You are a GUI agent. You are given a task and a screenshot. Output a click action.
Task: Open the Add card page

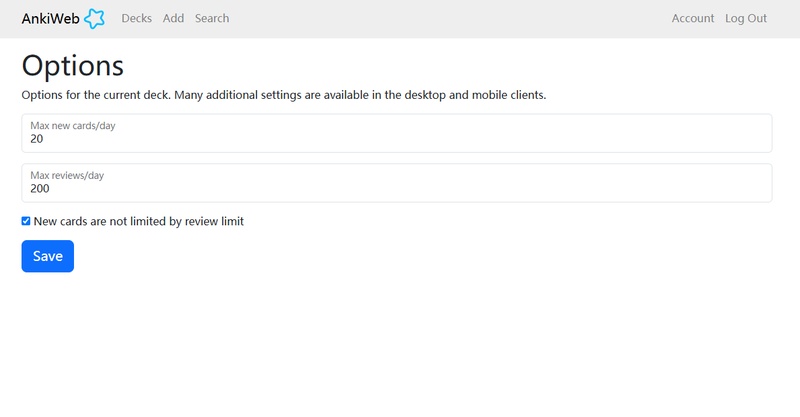coord(173,18)
